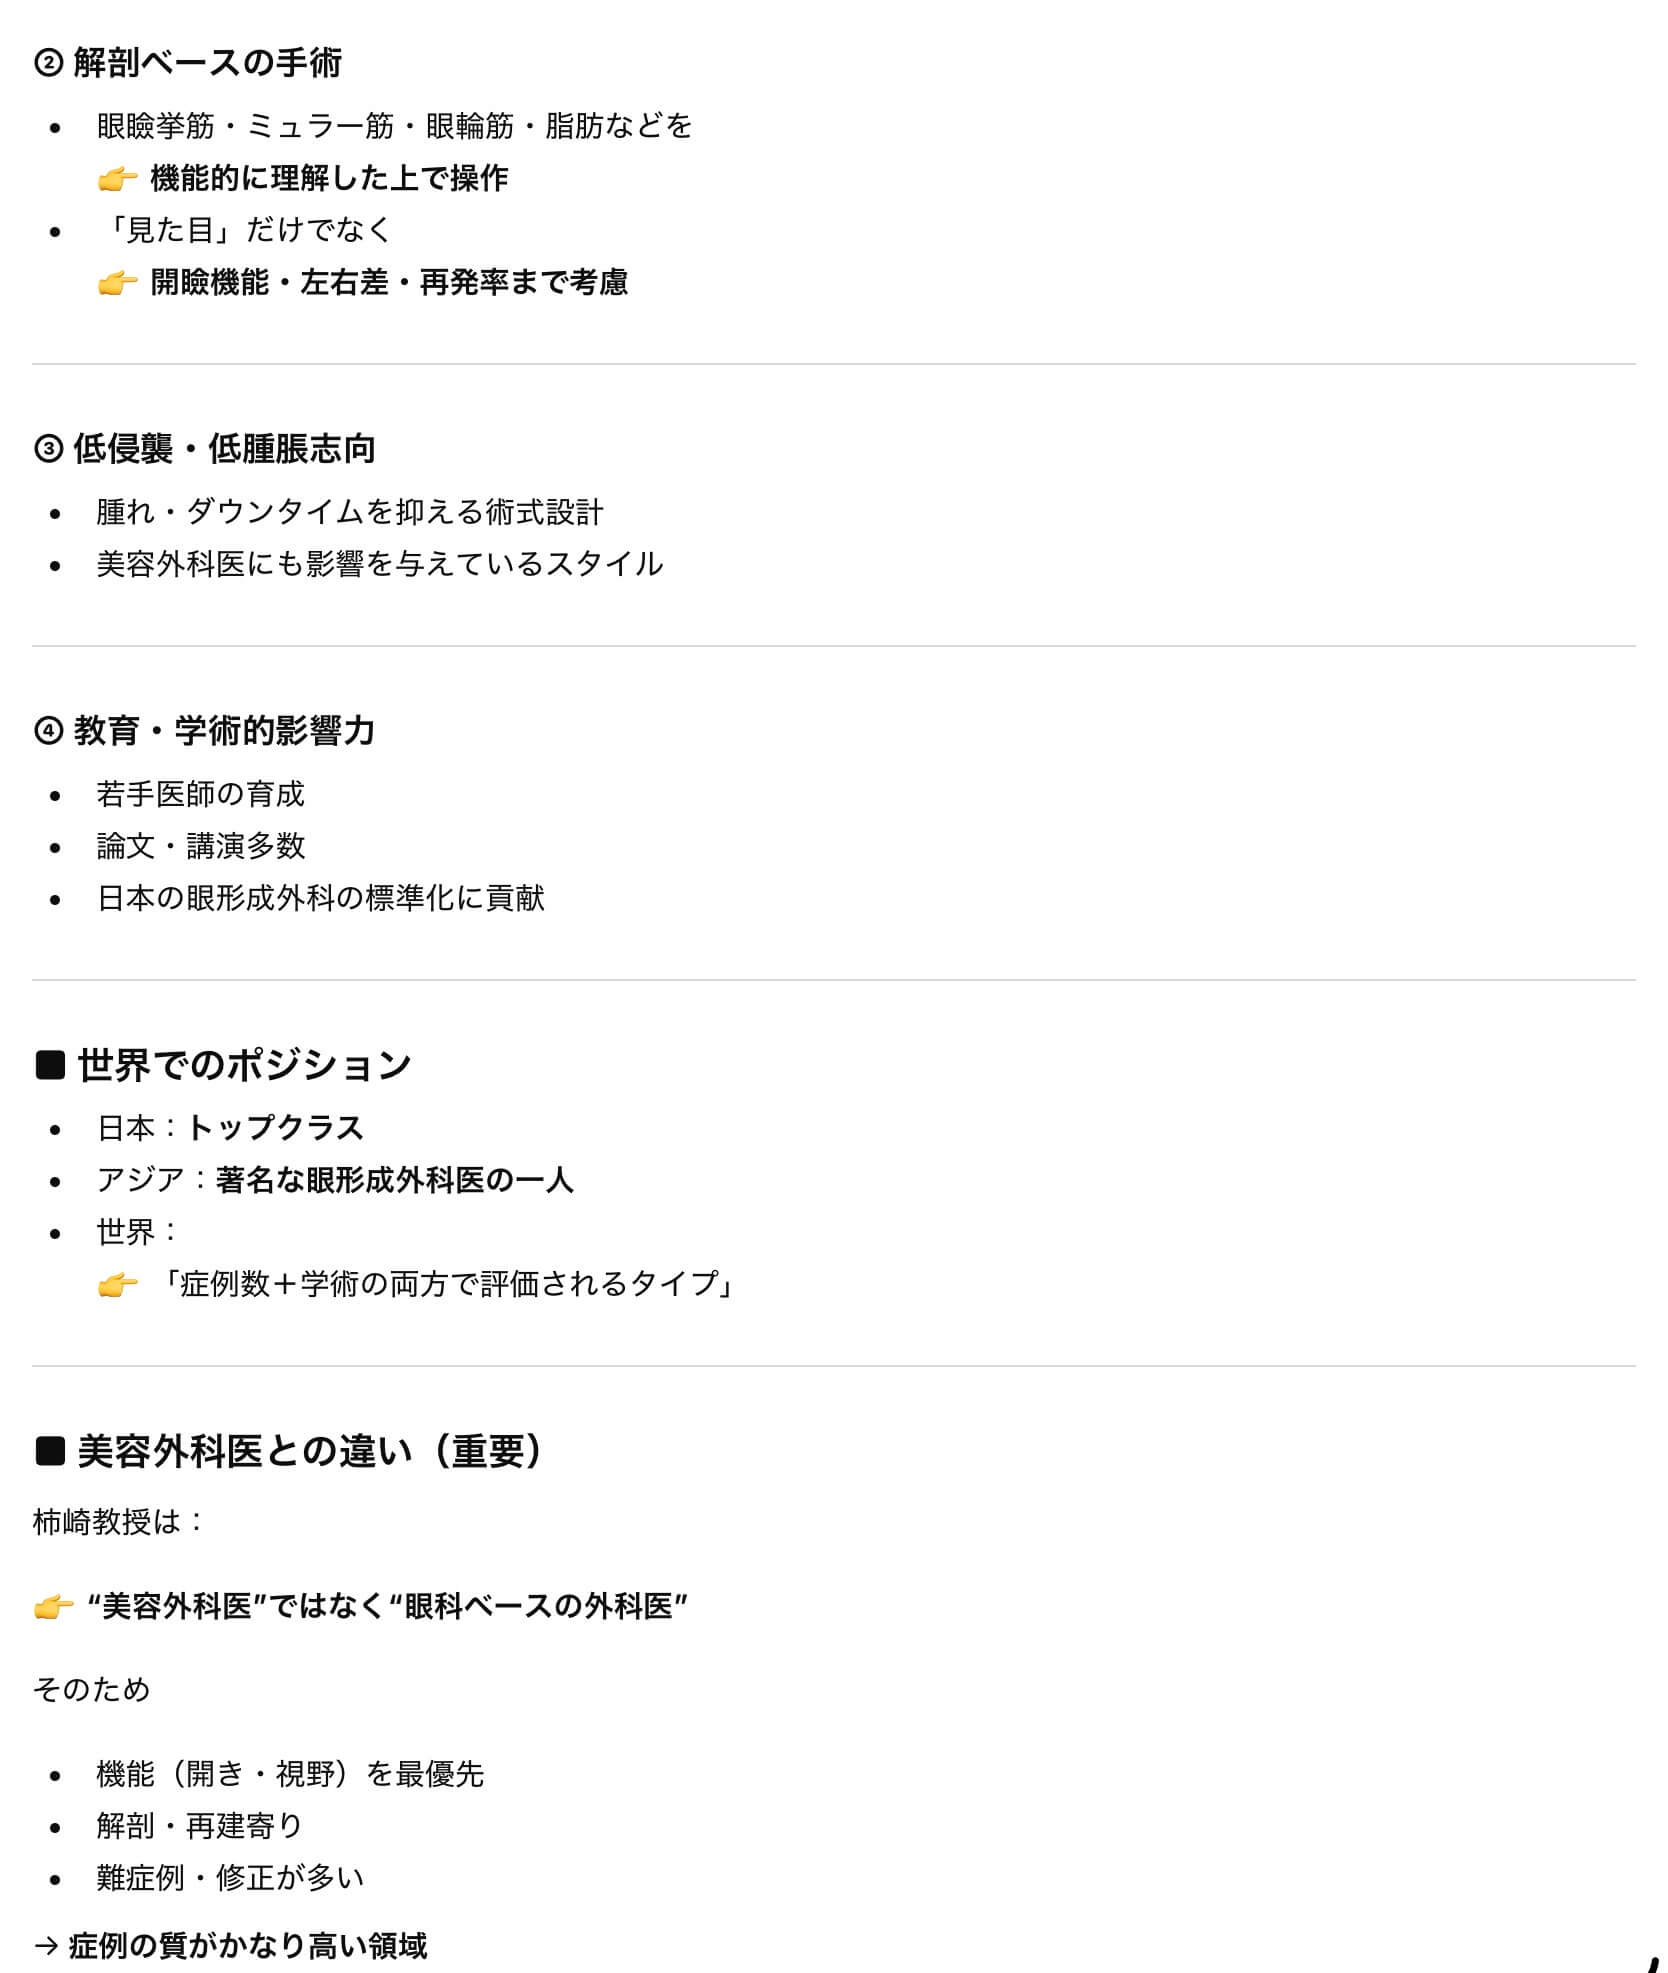
Task: Click the pointing-hand emoji before 機能的に理解した上で操作
Action: [117, 179]
